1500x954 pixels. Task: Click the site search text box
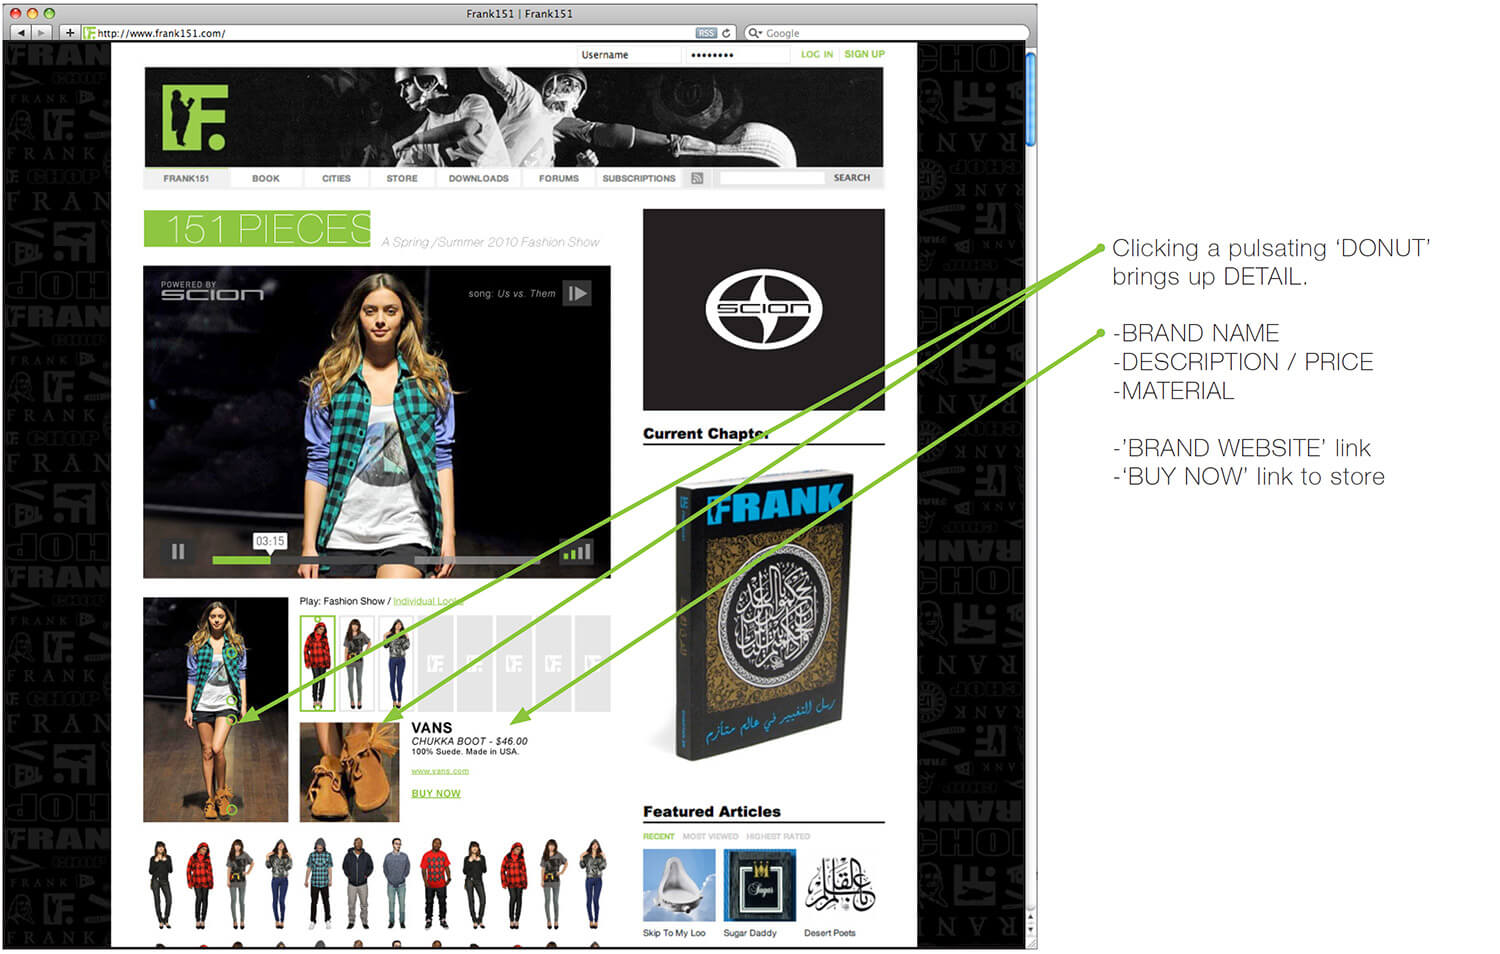[771, 178]
